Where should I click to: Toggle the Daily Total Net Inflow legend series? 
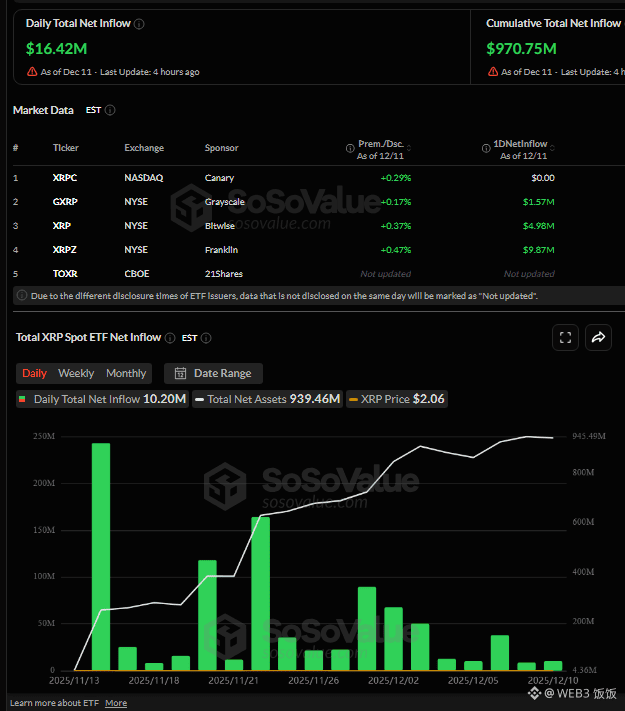tap(103, 399)
